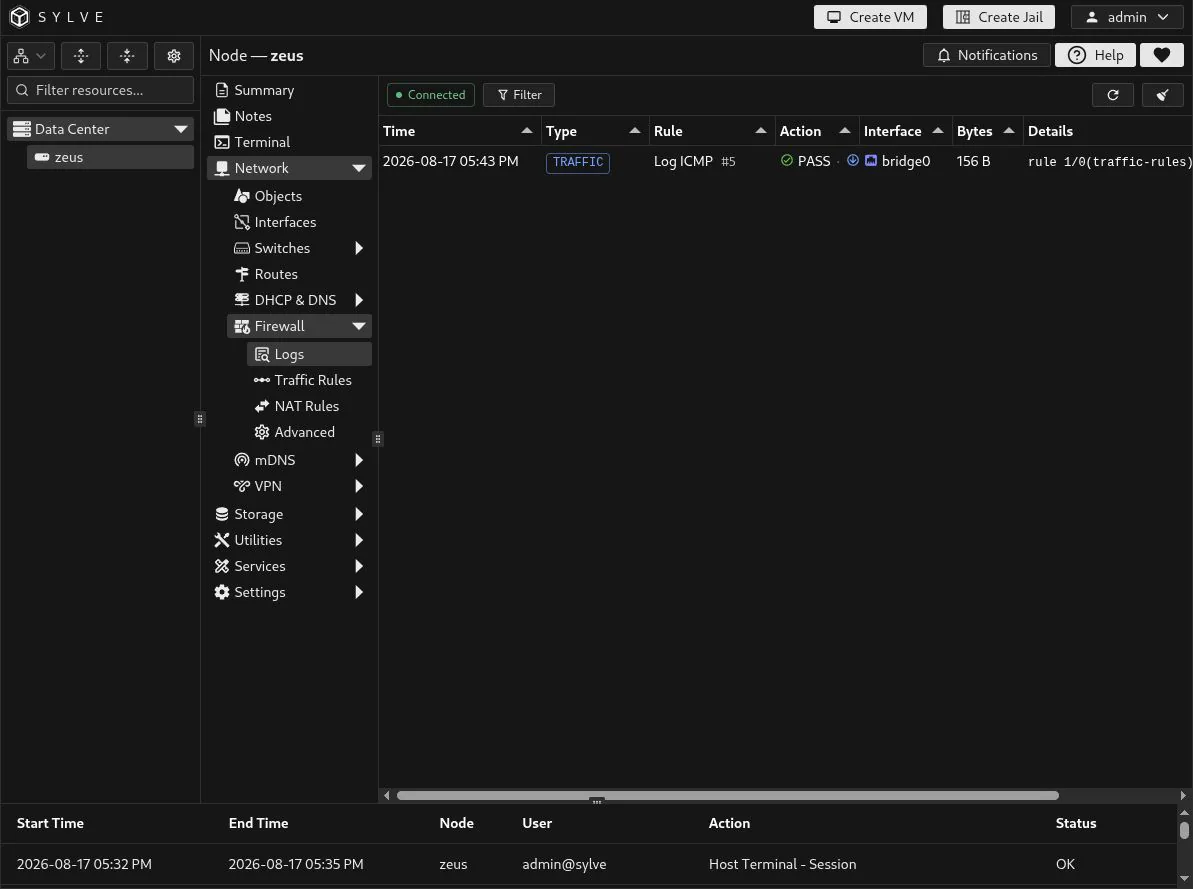Click the Connected status indicator

coord(431,94)
